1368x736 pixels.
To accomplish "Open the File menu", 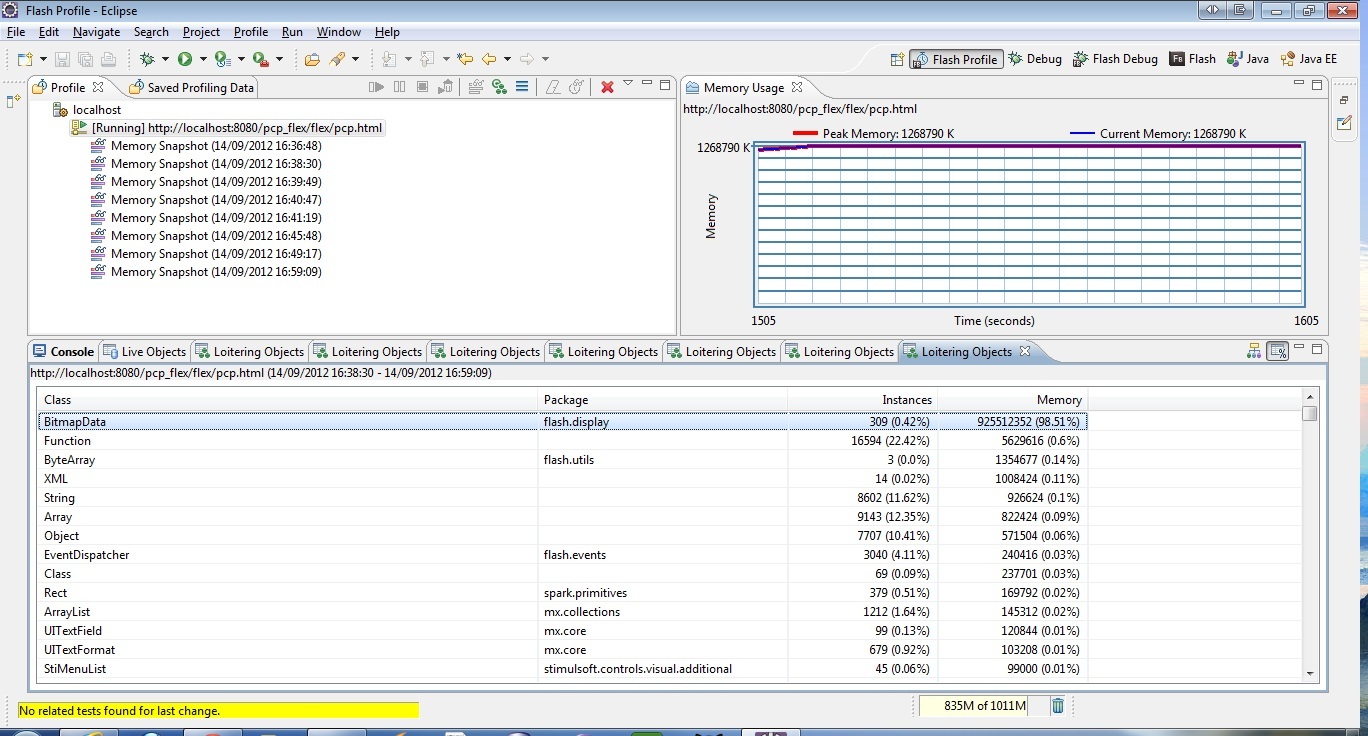I will (x=16, y=32).
